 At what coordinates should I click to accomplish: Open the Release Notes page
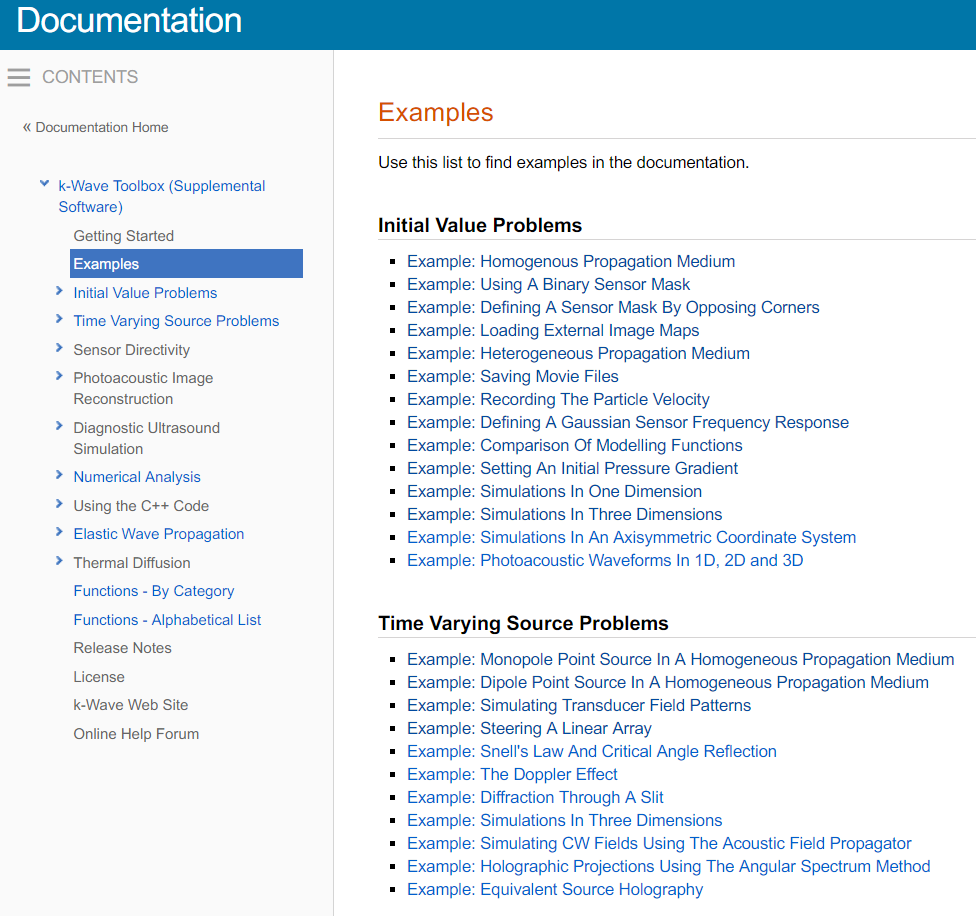[122, 648]
